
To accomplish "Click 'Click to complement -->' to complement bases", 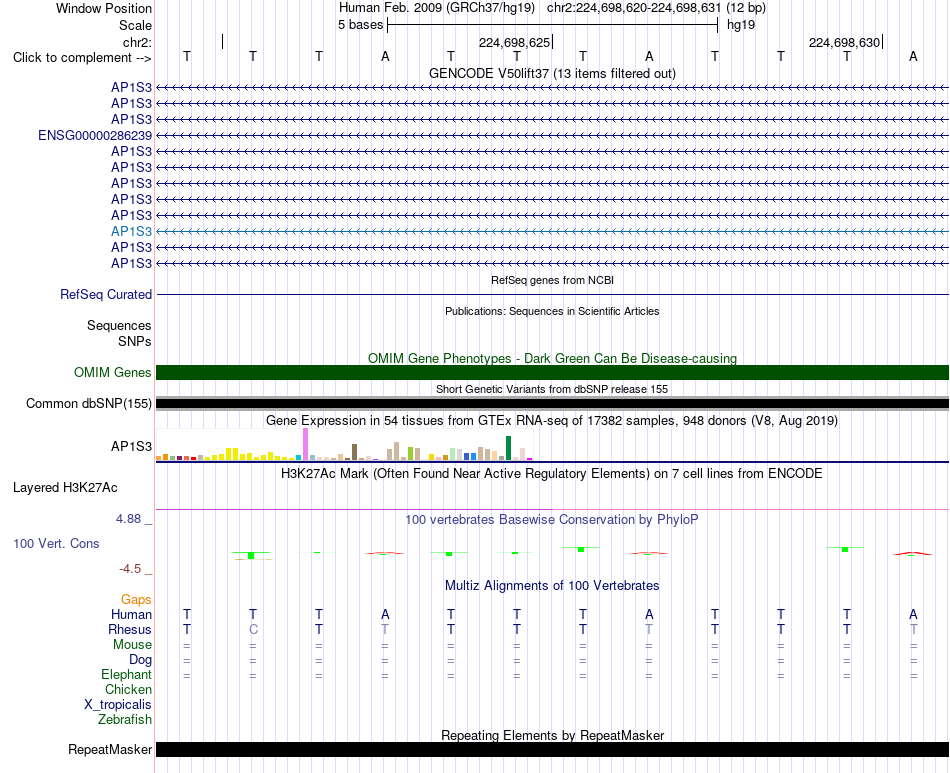I will pos(82,58).
